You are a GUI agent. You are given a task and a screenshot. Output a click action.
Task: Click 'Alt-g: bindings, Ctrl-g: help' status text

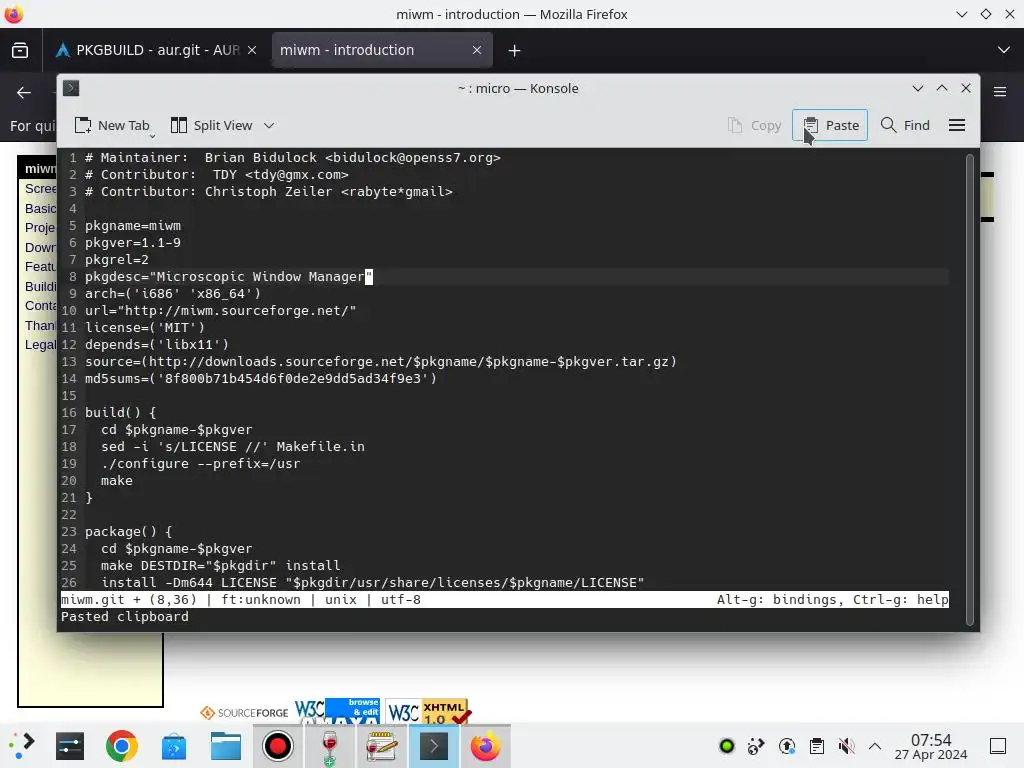tap(832, 600)
